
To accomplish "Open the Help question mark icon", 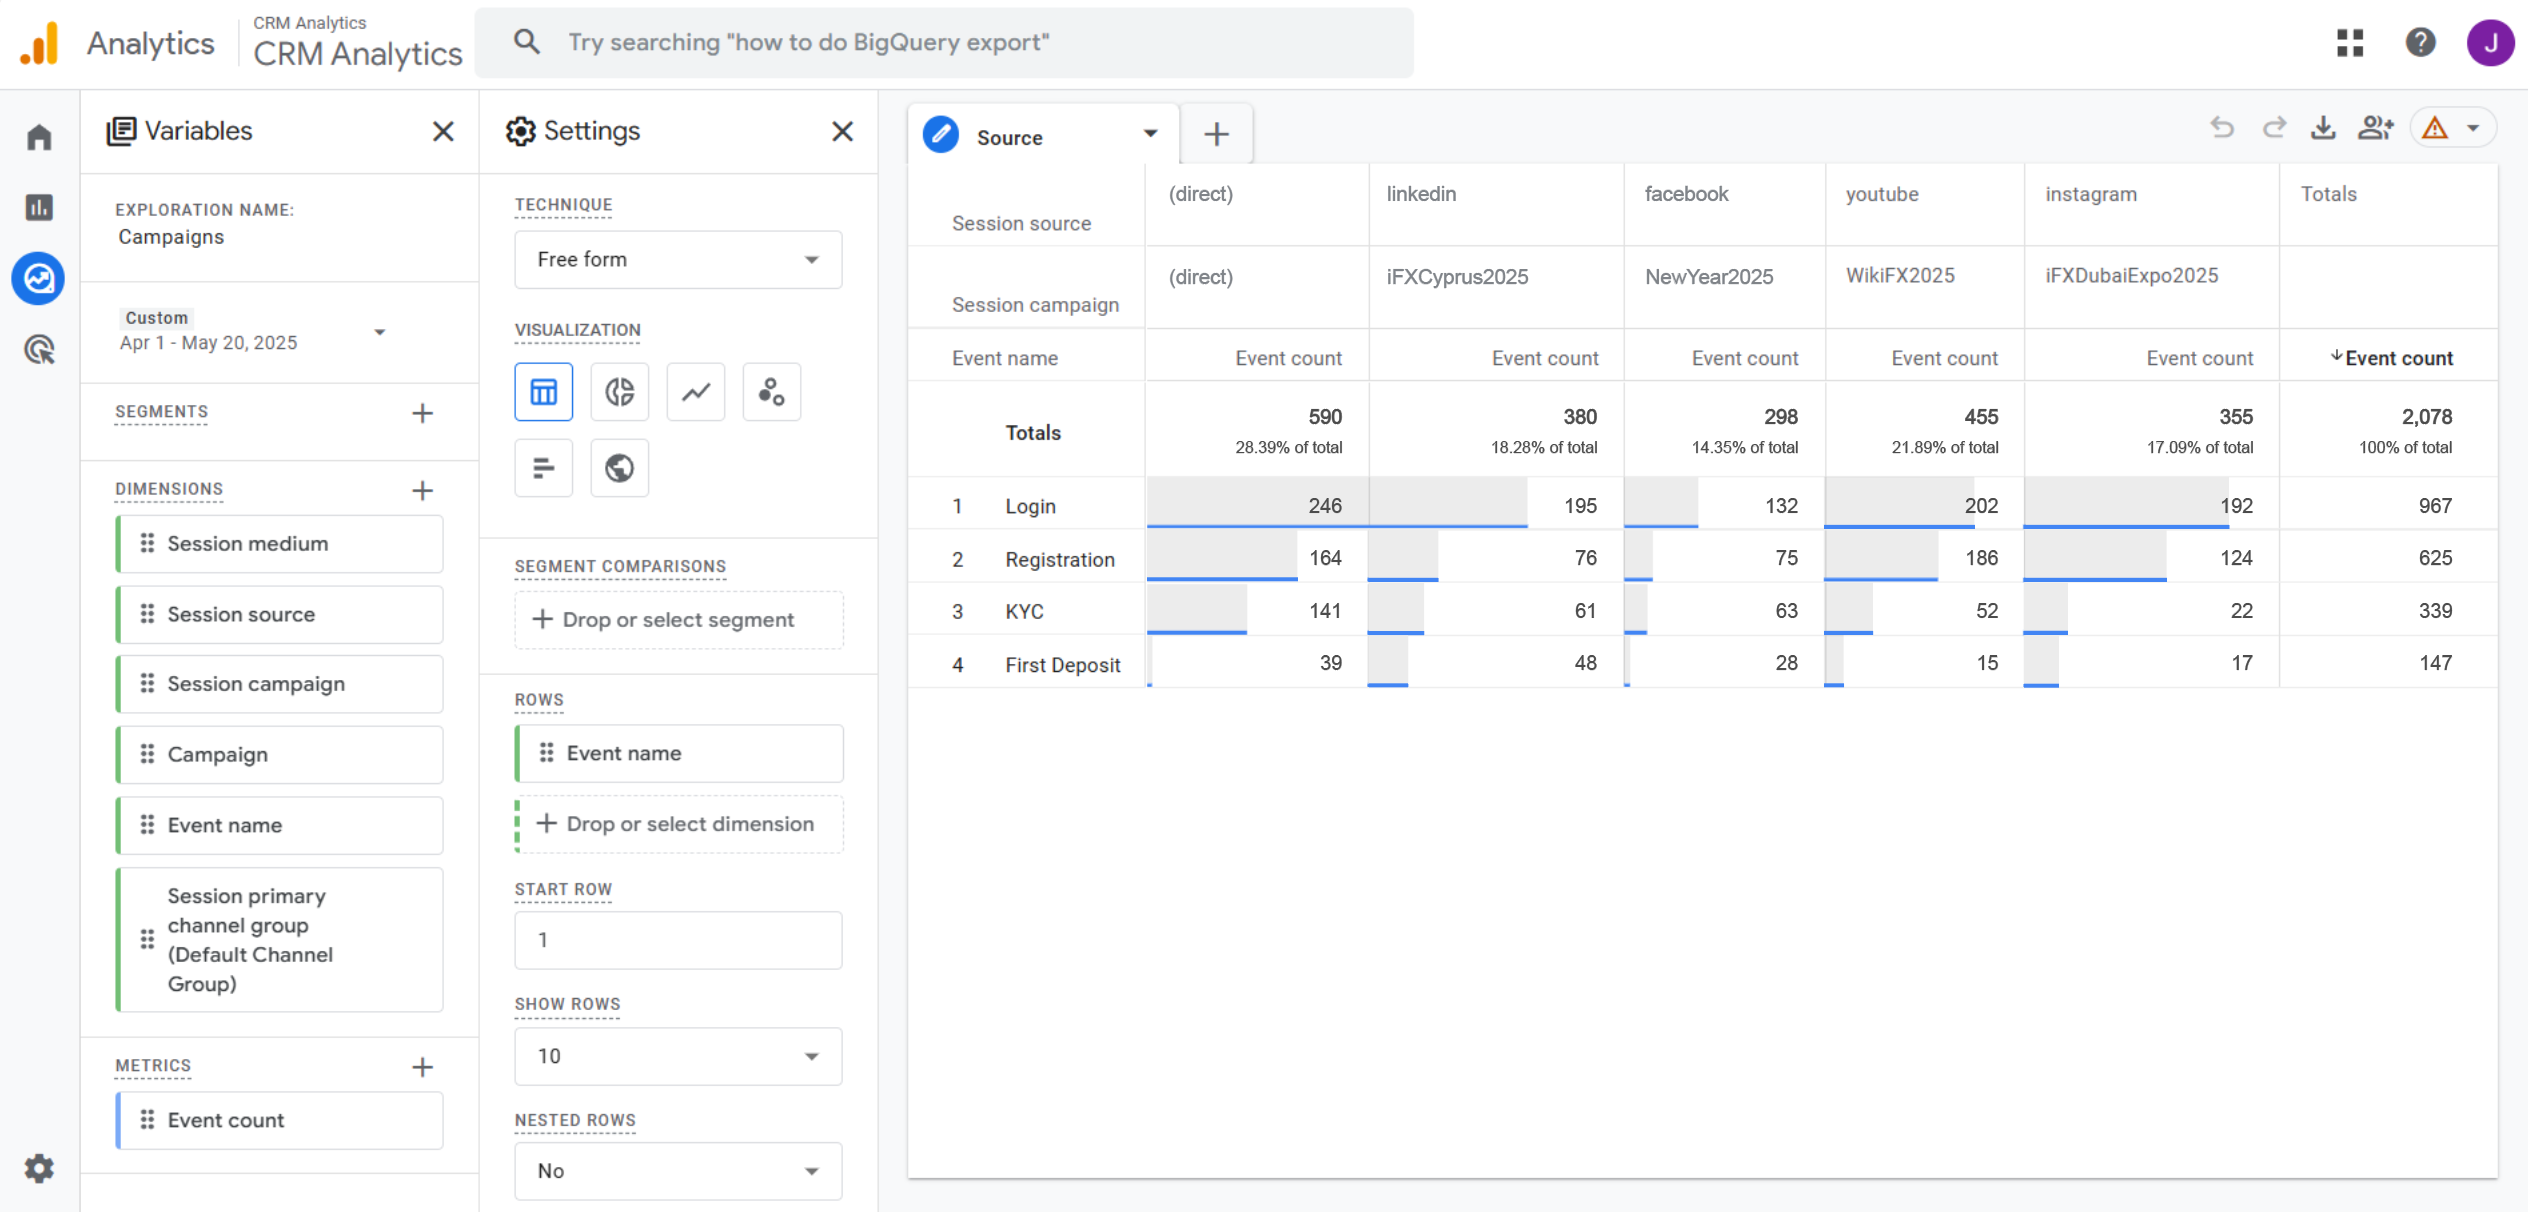I will 2420,42.
